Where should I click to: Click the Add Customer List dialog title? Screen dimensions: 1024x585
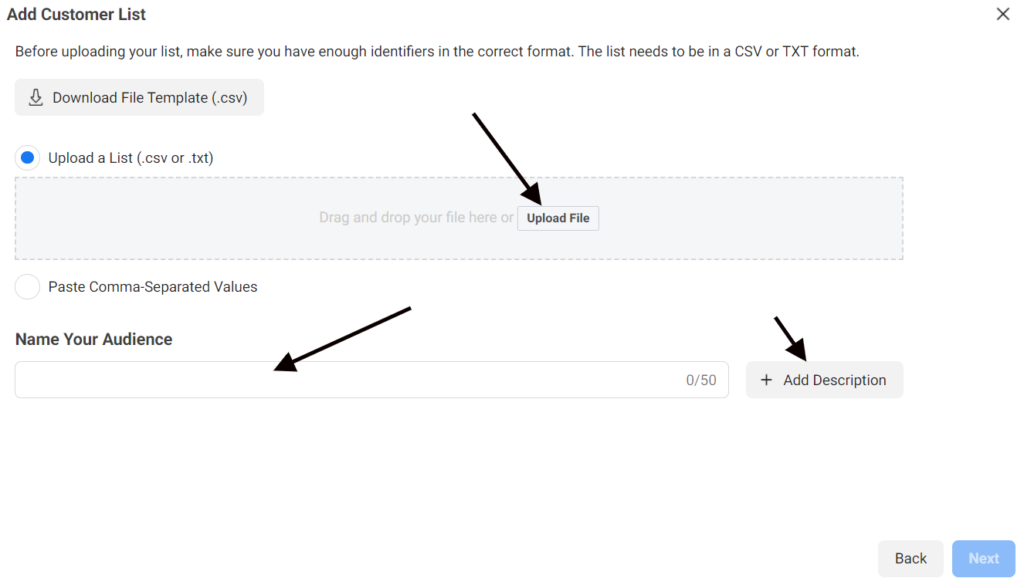[x=76, y=14]
